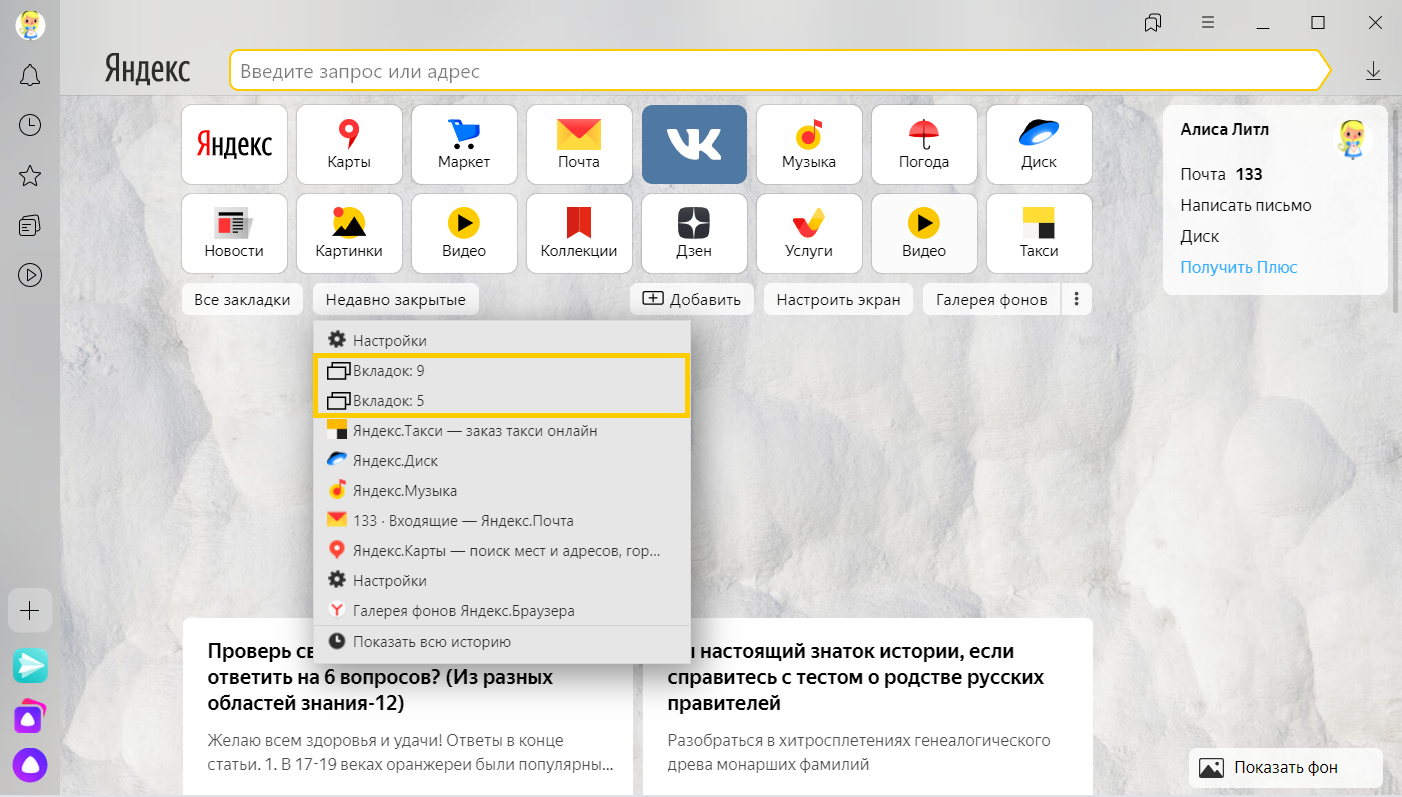This screenshot has width=1402, height=797.
Task: Select Показать всю историю
Action: 502,642
